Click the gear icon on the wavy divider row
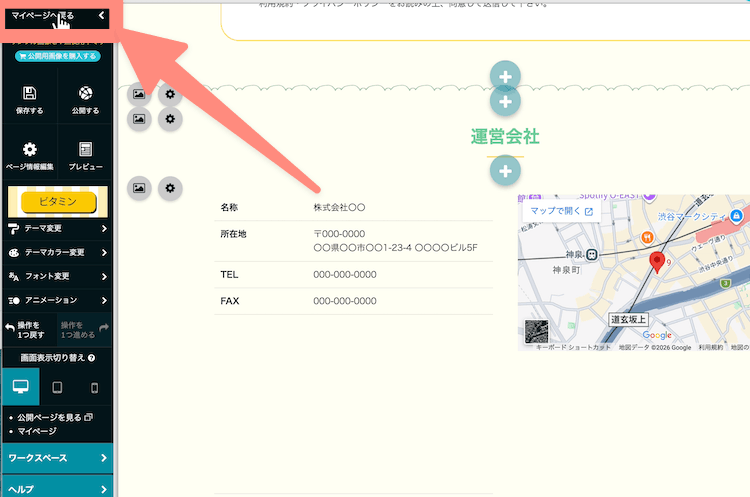The image size is (750, 497). [170, 94]
